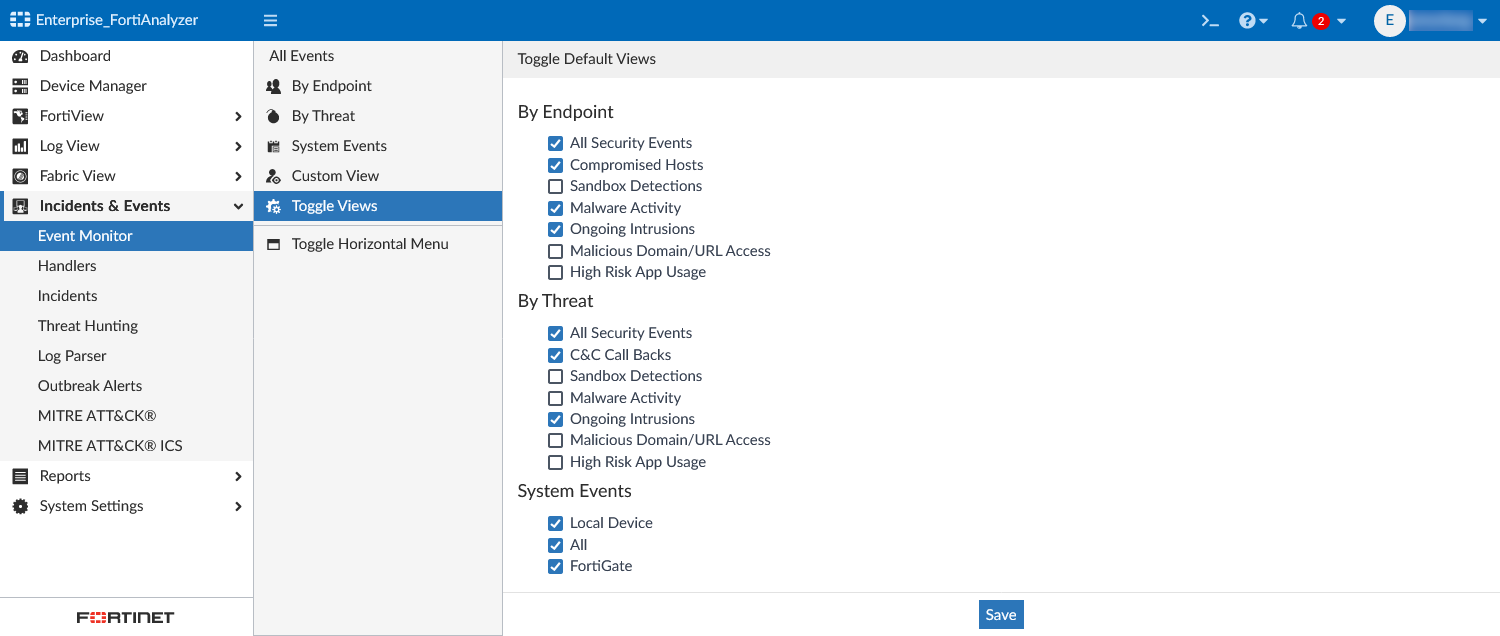Open the help question mark icon

[x=1247, y=20]
